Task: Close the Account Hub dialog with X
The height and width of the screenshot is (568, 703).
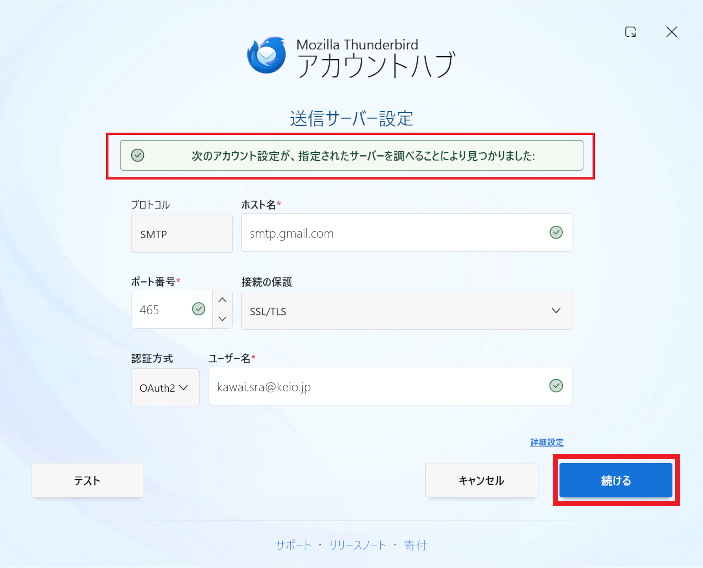Action: click(672, 32)
